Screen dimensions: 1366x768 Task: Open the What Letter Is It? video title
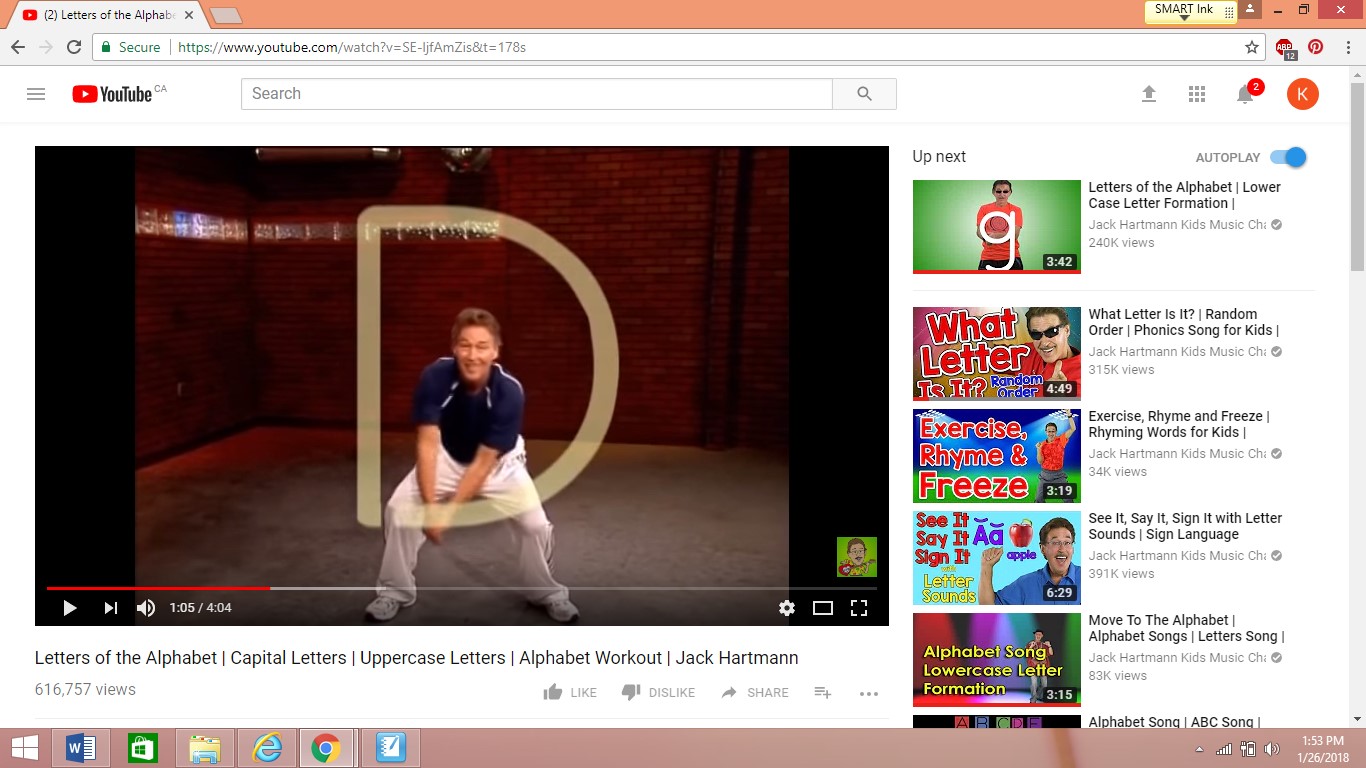pyautogui.click(x=1184, y=322)
